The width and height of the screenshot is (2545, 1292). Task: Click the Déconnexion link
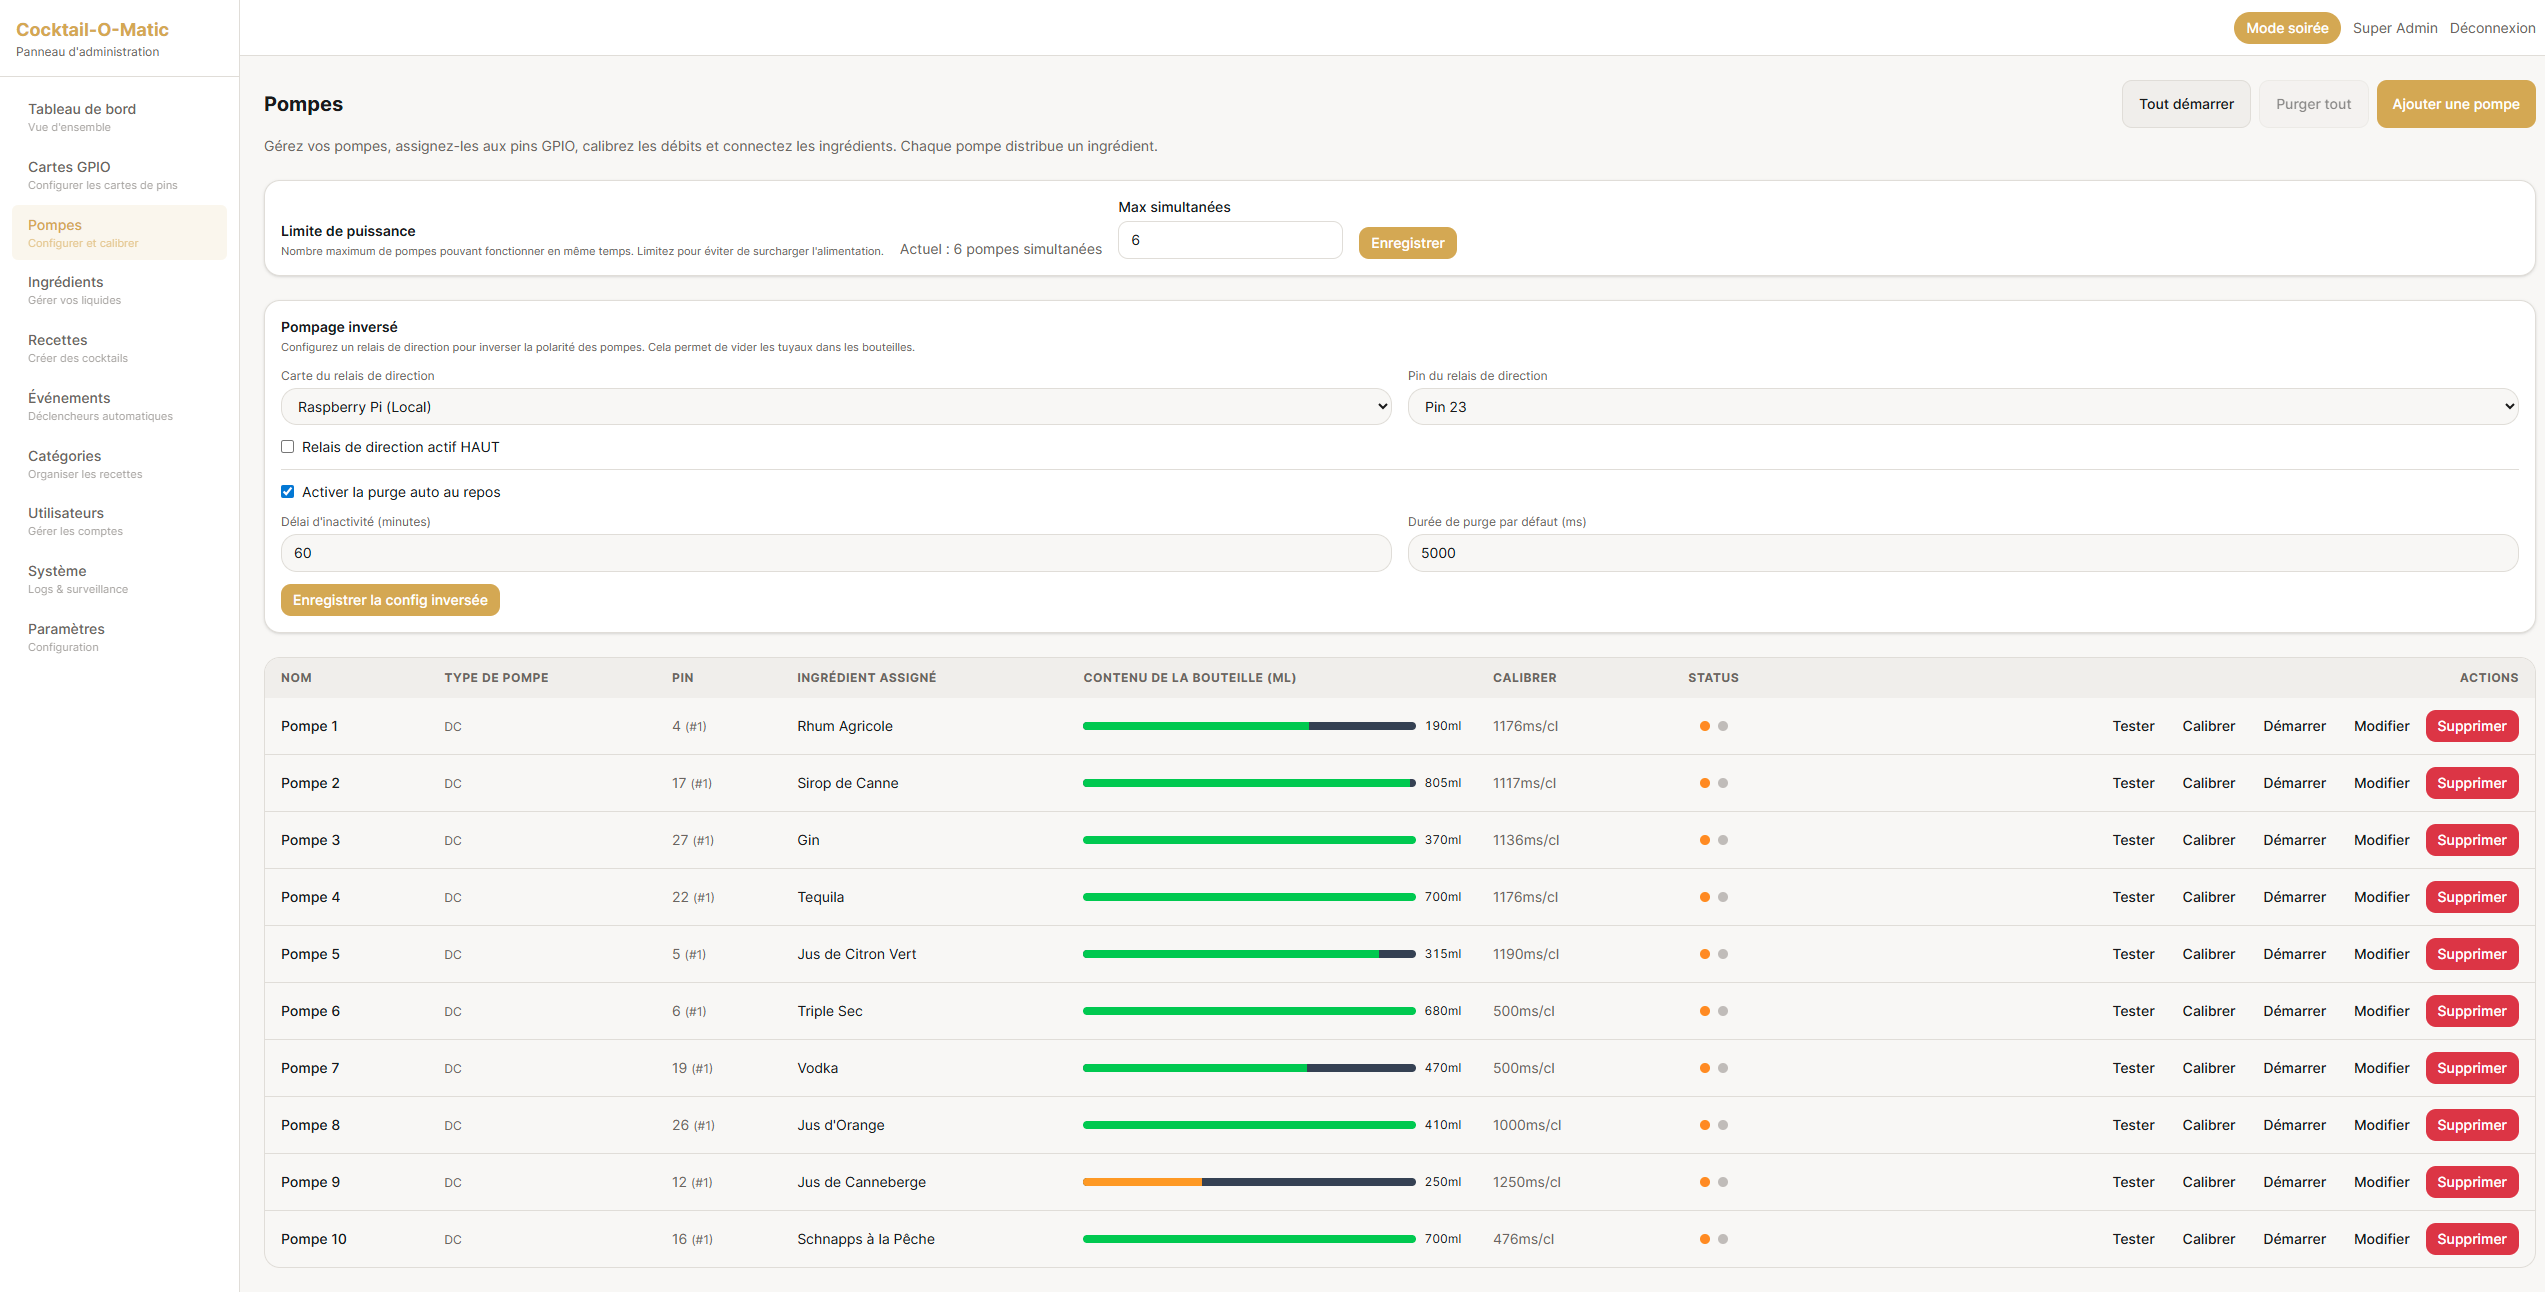pos(2492,28)
